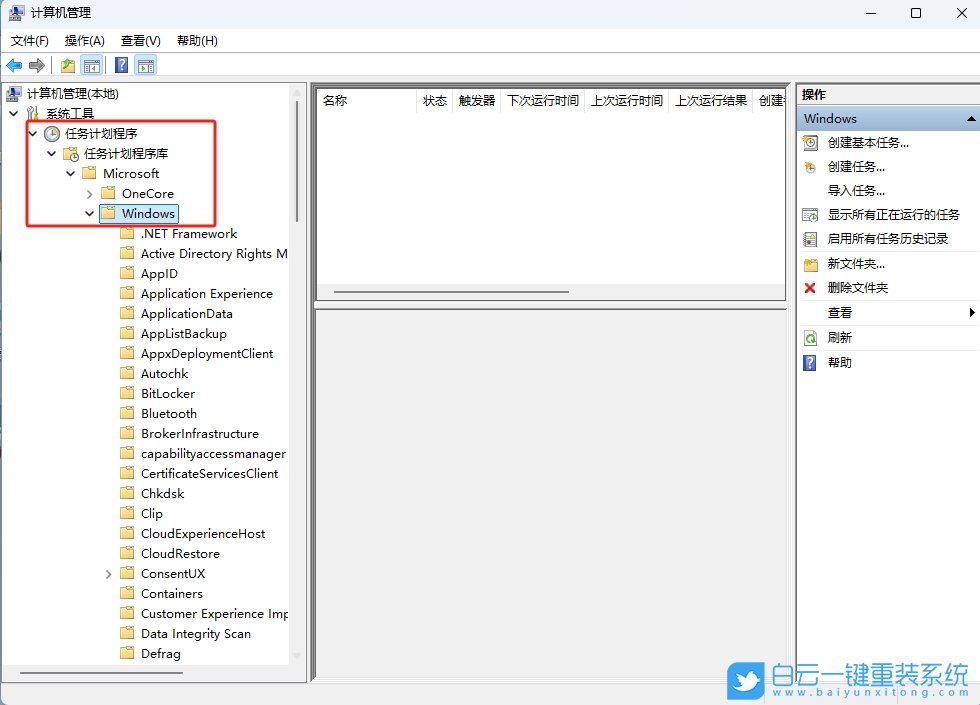Click the 新文件夹 folder icon
This screenshot has width=980, height=705.
click(810, 264)
